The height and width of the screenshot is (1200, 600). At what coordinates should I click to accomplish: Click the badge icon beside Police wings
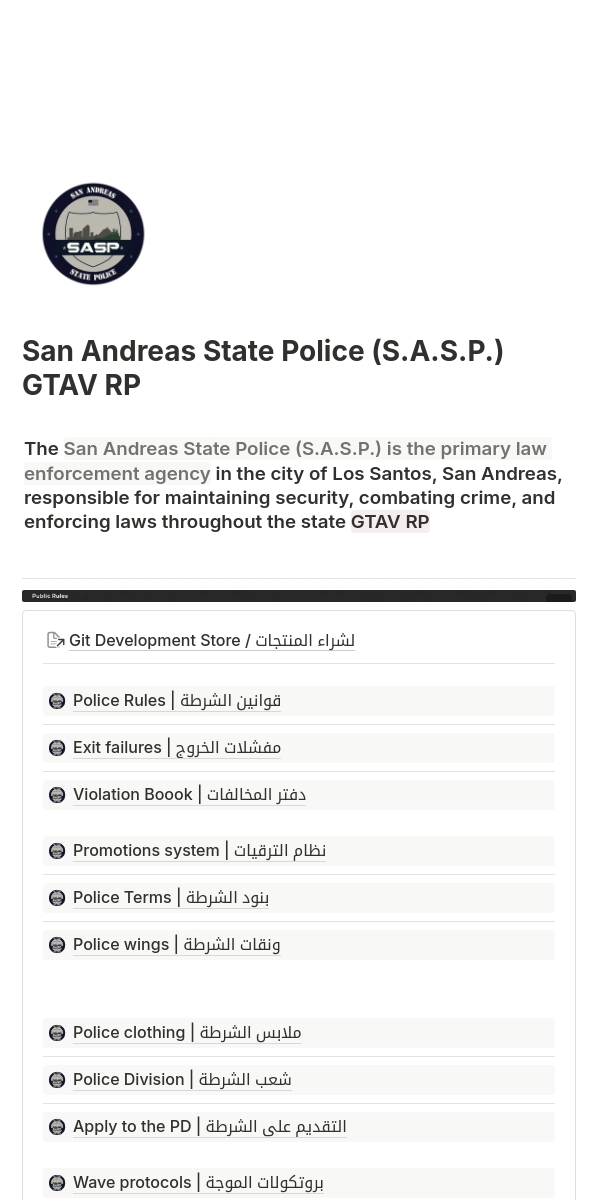pos(57,945)
